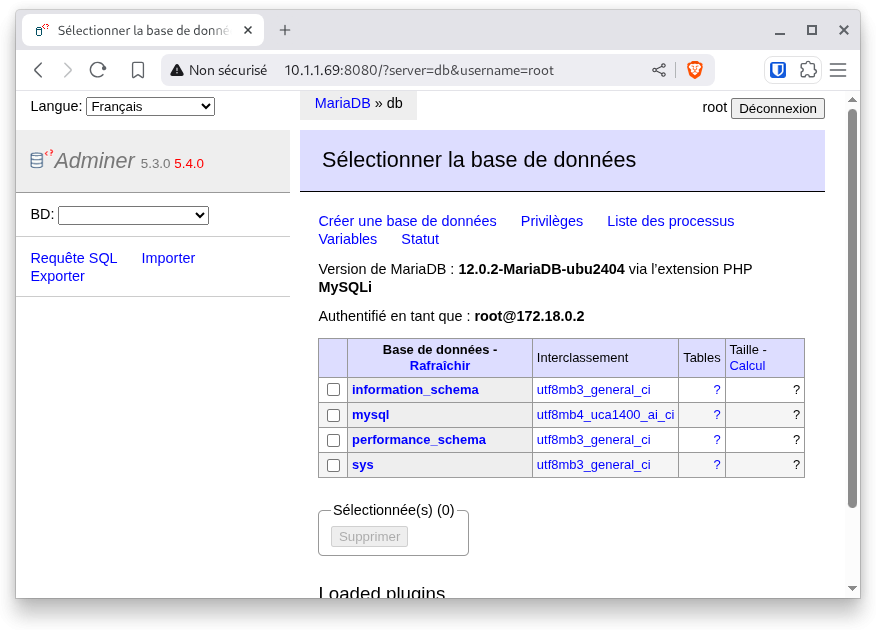876x630 pixels.
Task: Click the tables count ? for mysql
Action: click(717, 415)
